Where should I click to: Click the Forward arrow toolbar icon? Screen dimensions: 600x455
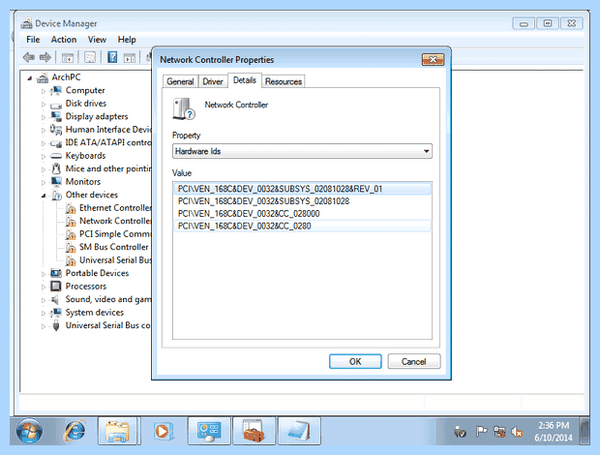click(x=45, y=57)
